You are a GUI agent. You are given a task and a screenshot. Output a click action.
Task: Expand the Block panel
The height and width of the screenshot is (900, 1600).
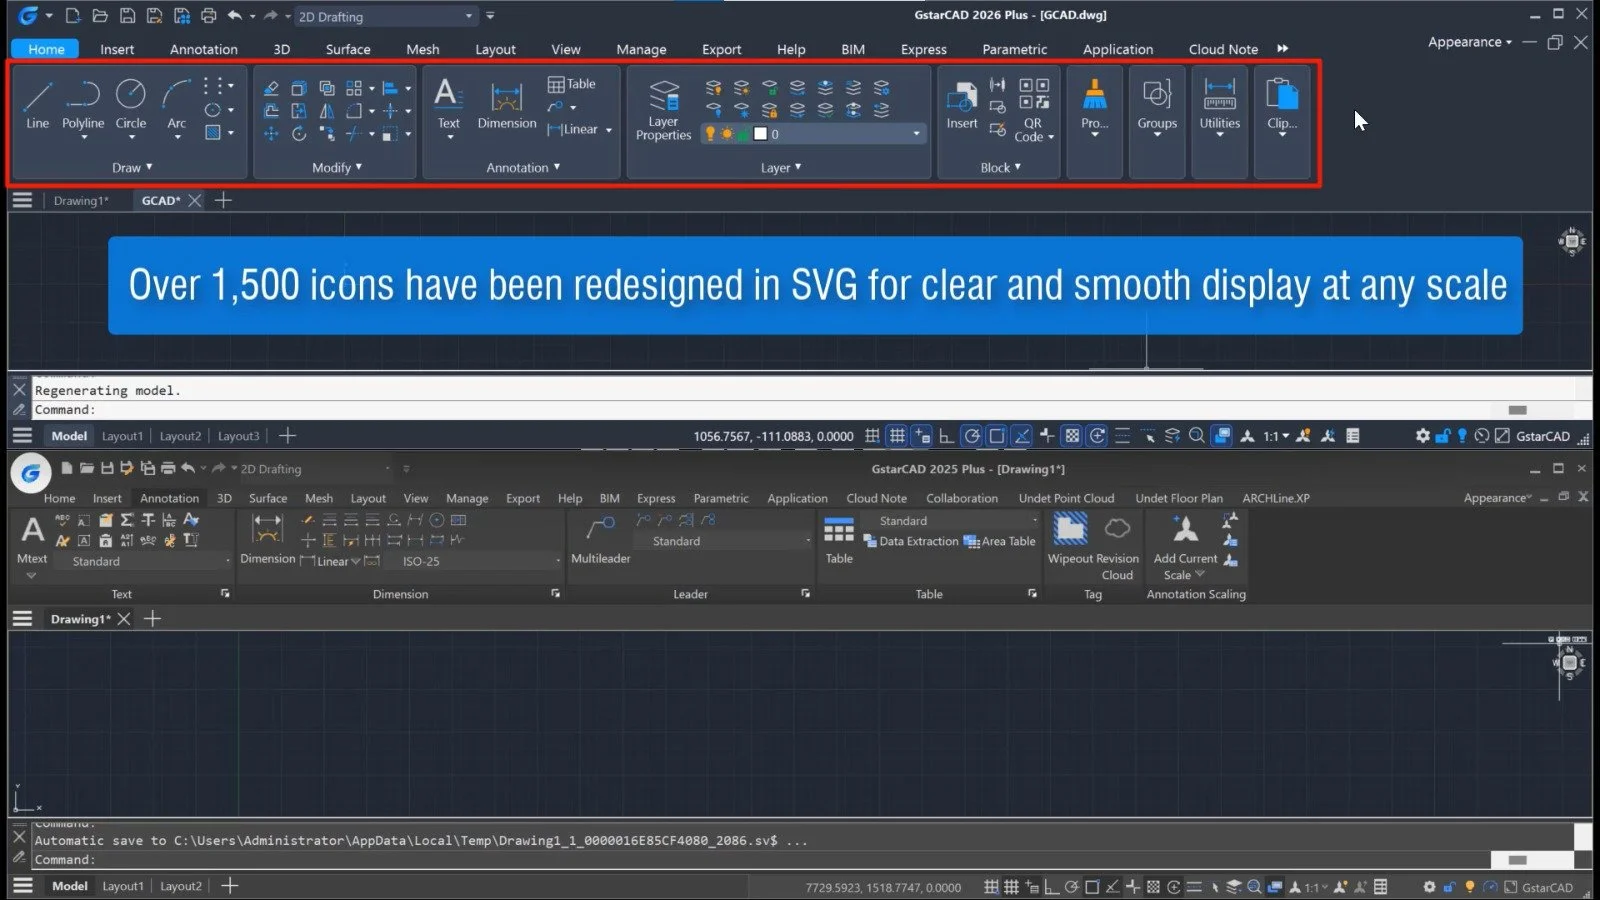(1000, 168)
